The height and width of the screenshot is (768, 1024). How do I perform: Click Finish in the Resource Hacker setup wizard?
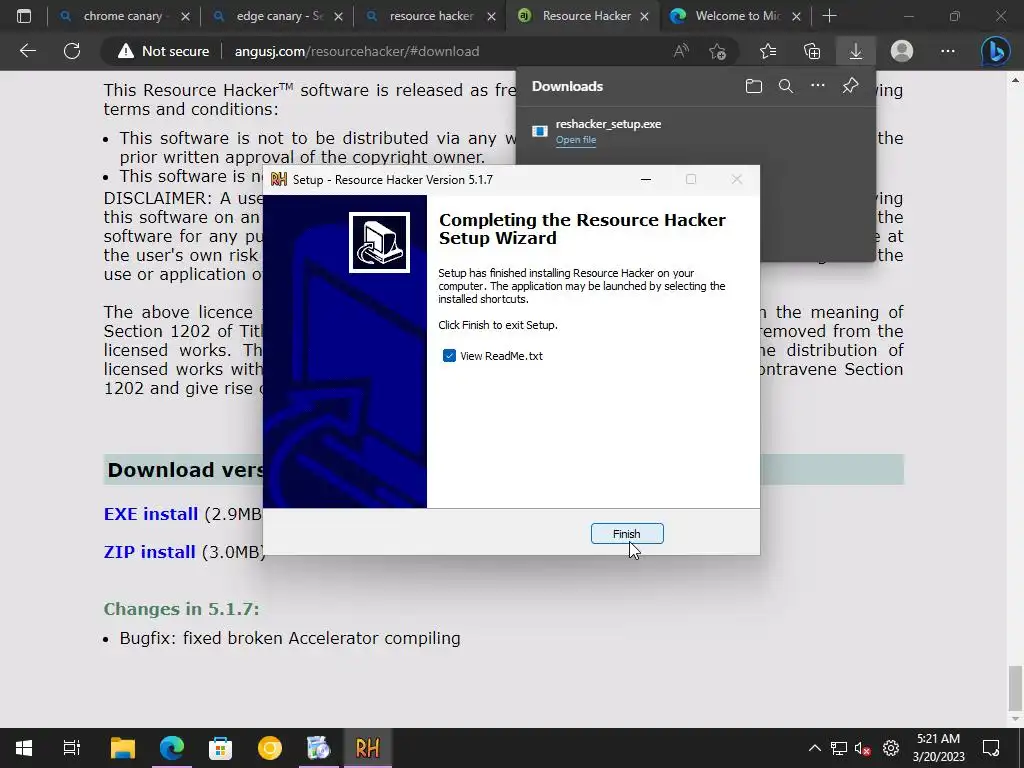tap(627, 534)
